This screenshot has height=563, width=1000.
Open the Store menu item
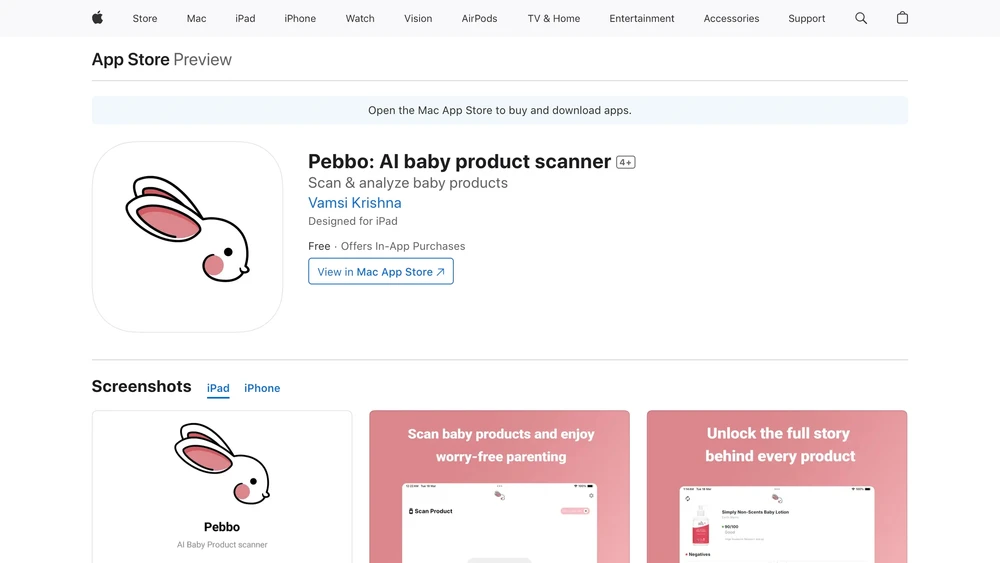(145, 18)
